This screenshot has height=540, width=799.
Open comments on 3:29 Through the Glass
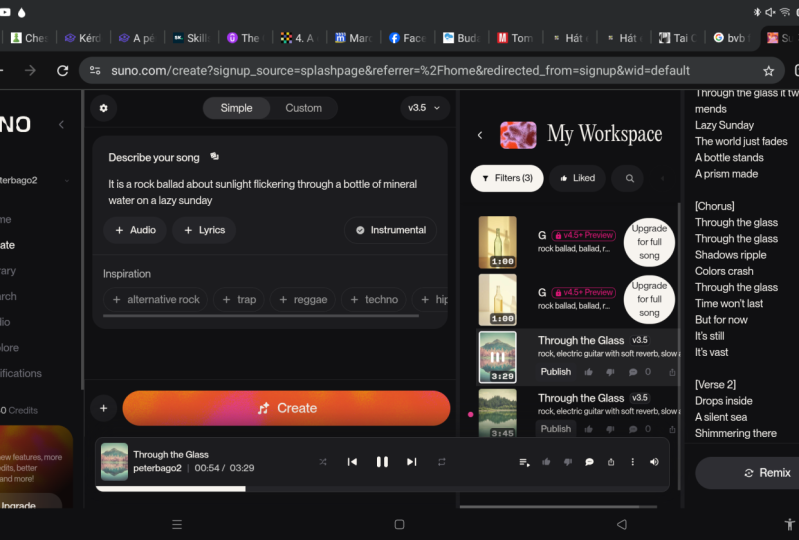pyautogui.click(x=633, y=372)
